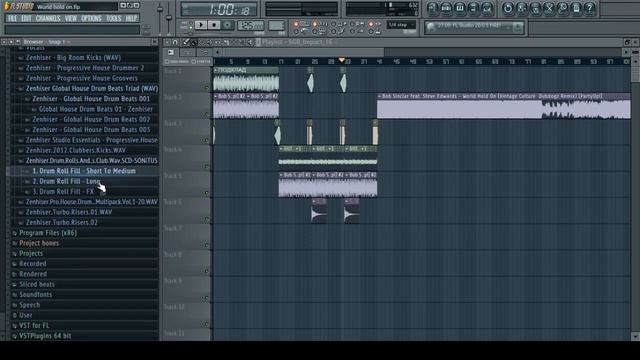Open Zenhiser - Global House Drum Beats 002
This screenshot has width=640, height=360.
click(x=91, y=119)
